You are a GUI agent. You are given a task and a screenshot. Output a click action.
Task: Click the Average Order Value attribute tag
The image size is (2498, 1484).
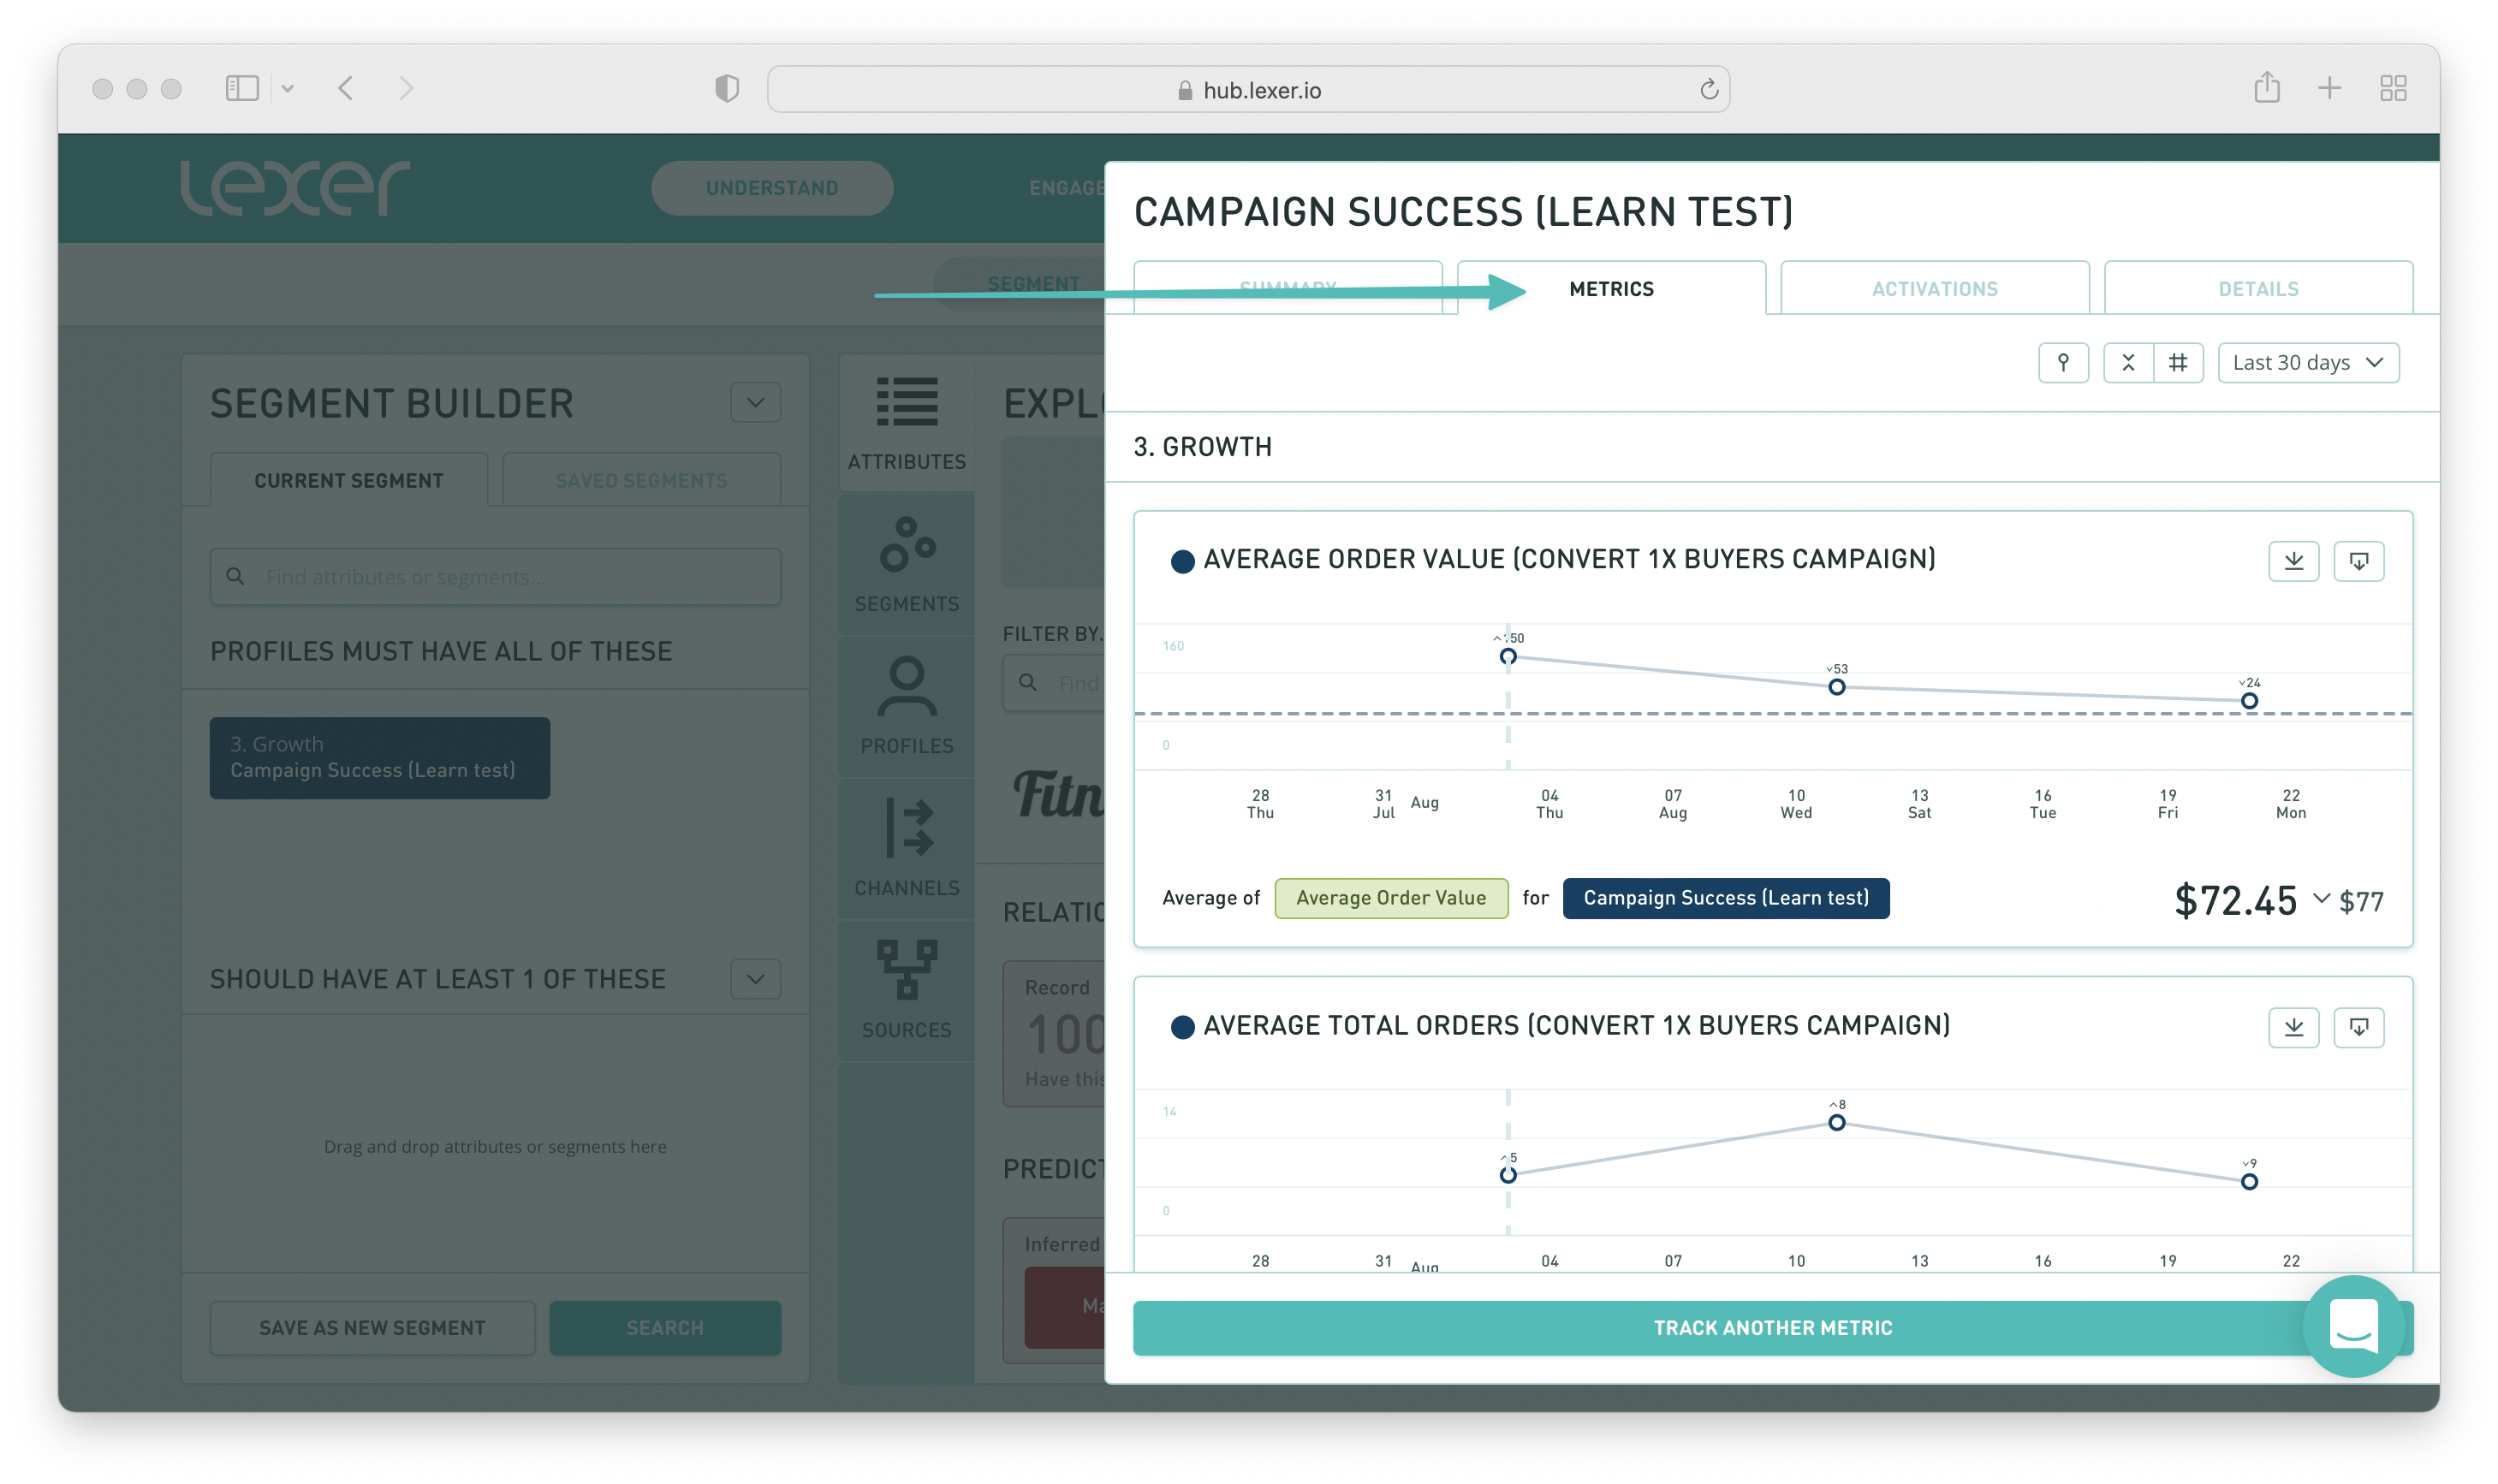[1390, 898]
